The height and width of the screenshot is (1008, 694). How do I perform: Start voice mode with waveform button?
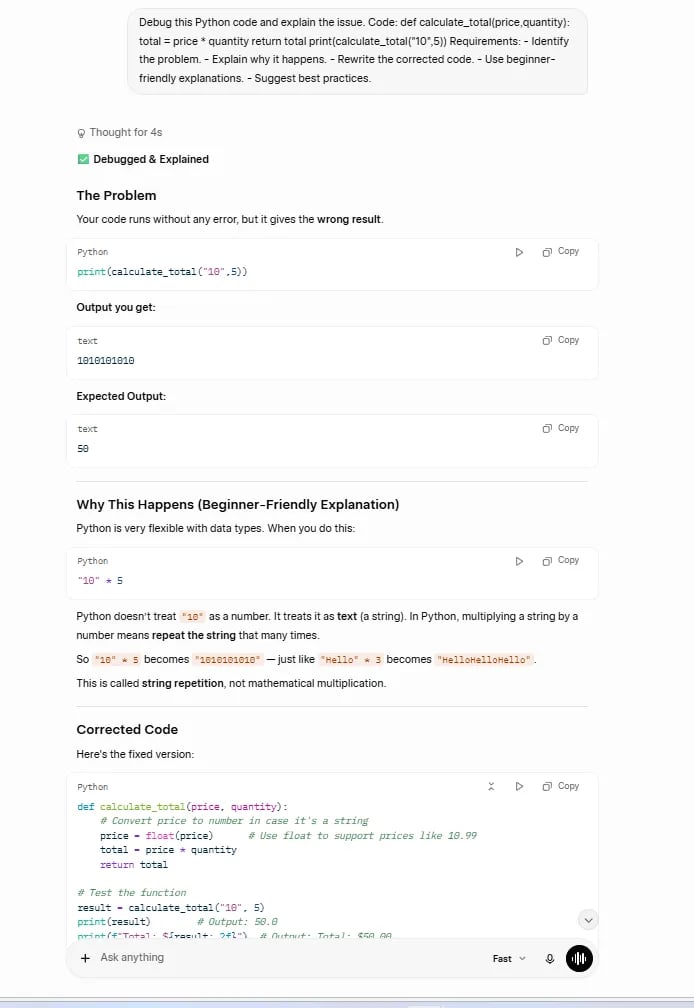[579, 958]
